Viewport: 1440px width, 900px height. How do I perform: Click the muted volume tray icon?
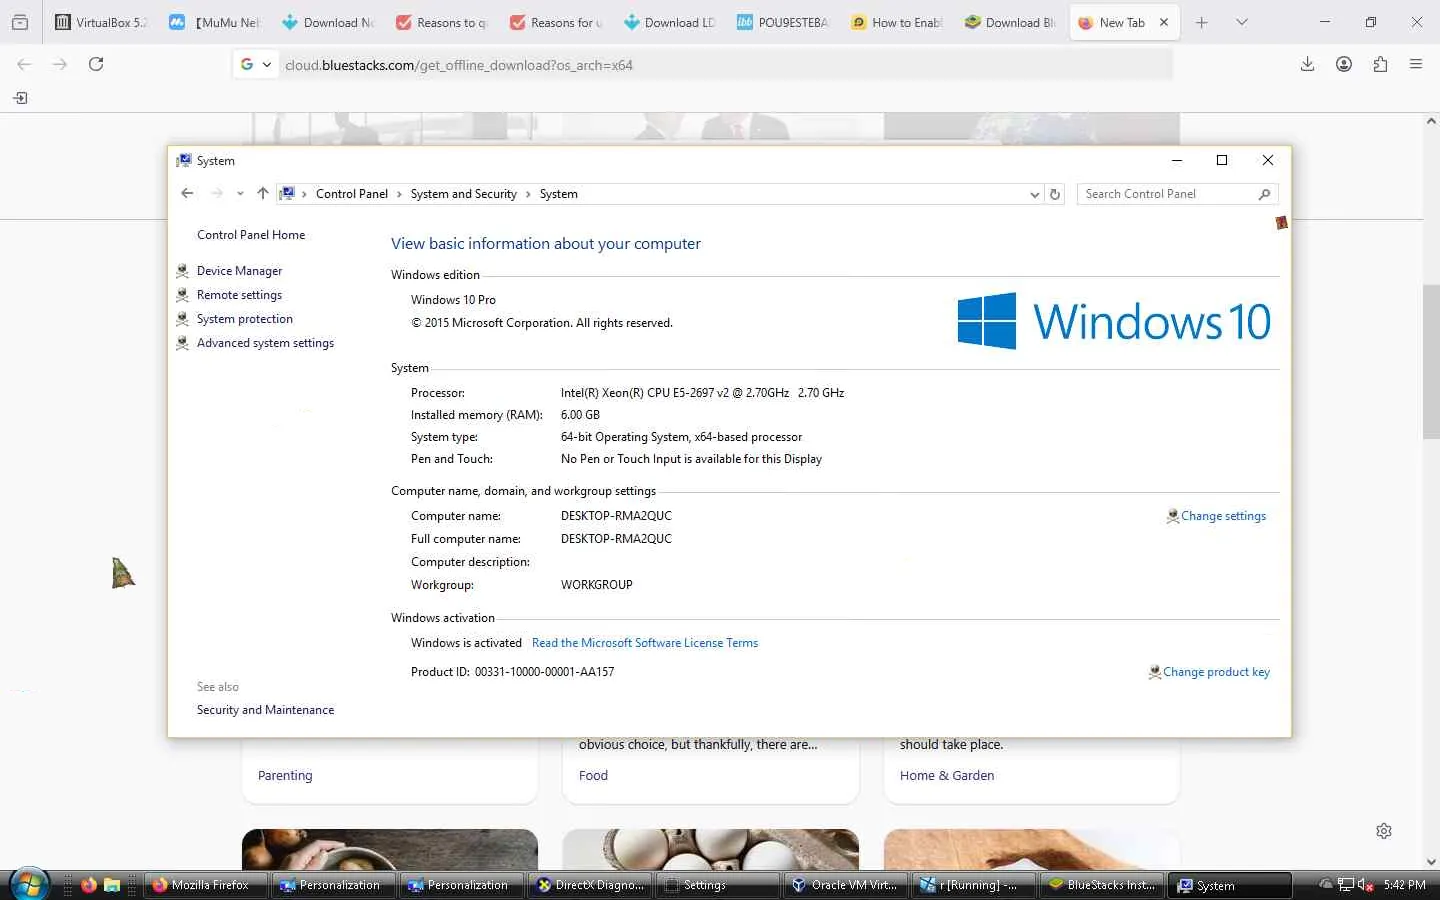[1365, 885]
